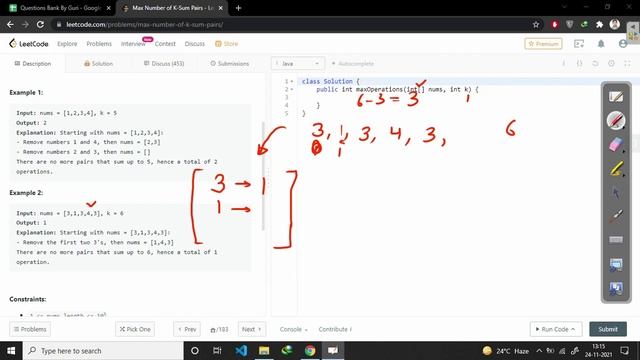Open Chrome from the taskbar
The height and width of the screenshot is (360, 640).
(310, 351)
